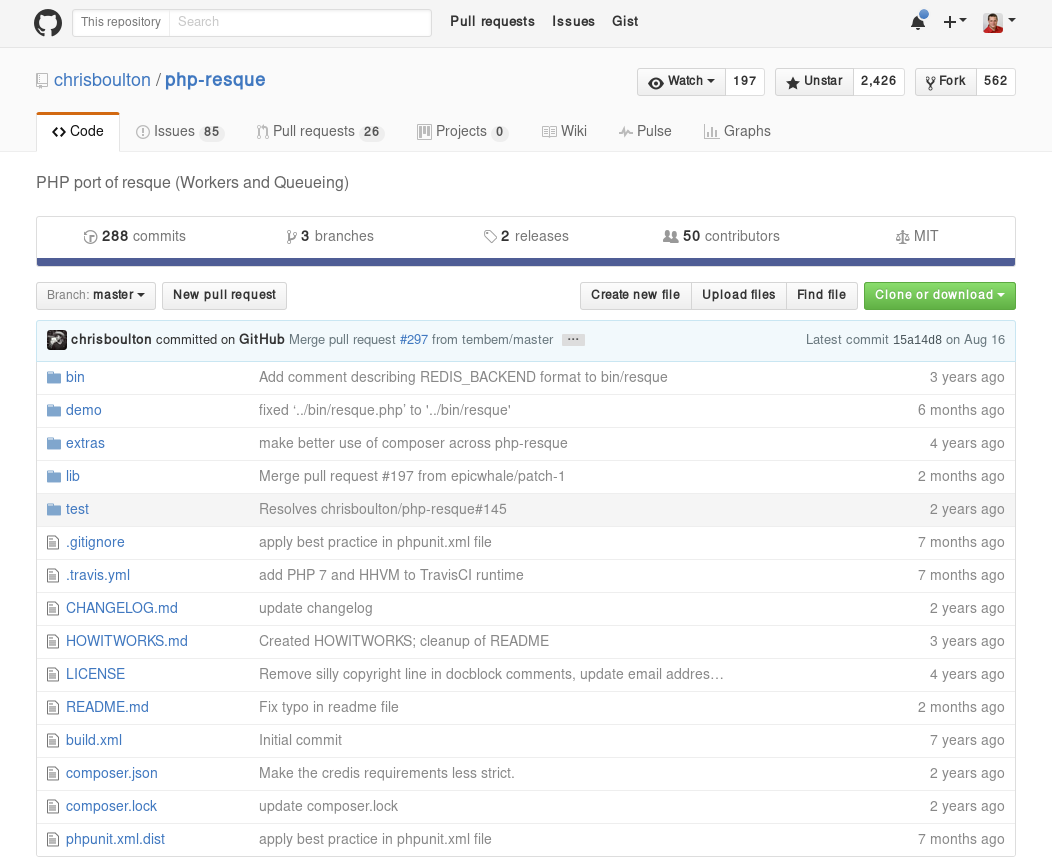
Task: Open the MIT license link
Action: click(x=916, y=236)
